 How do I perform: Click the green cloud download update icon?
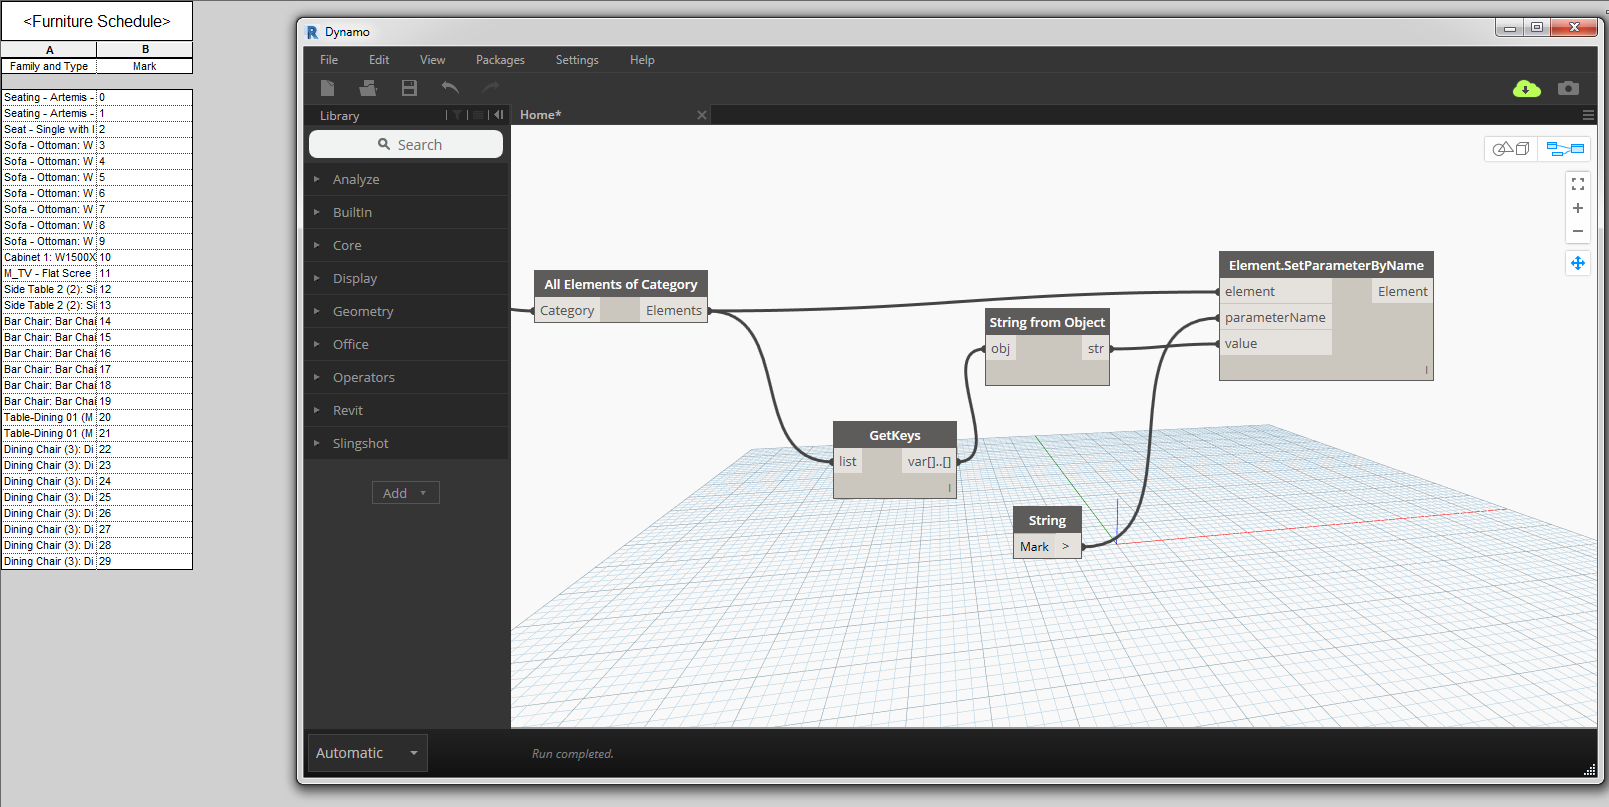[x=1526, y=88]
